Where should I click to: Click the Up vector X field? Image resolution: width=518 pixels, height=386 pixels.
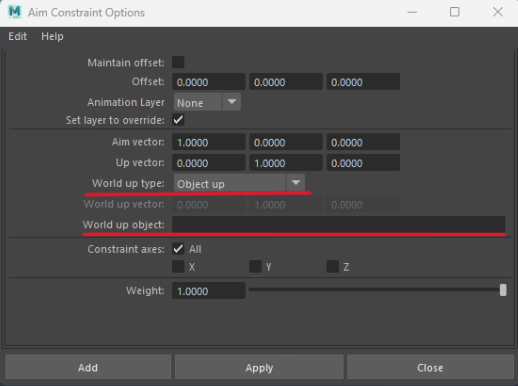click(209, 163)
